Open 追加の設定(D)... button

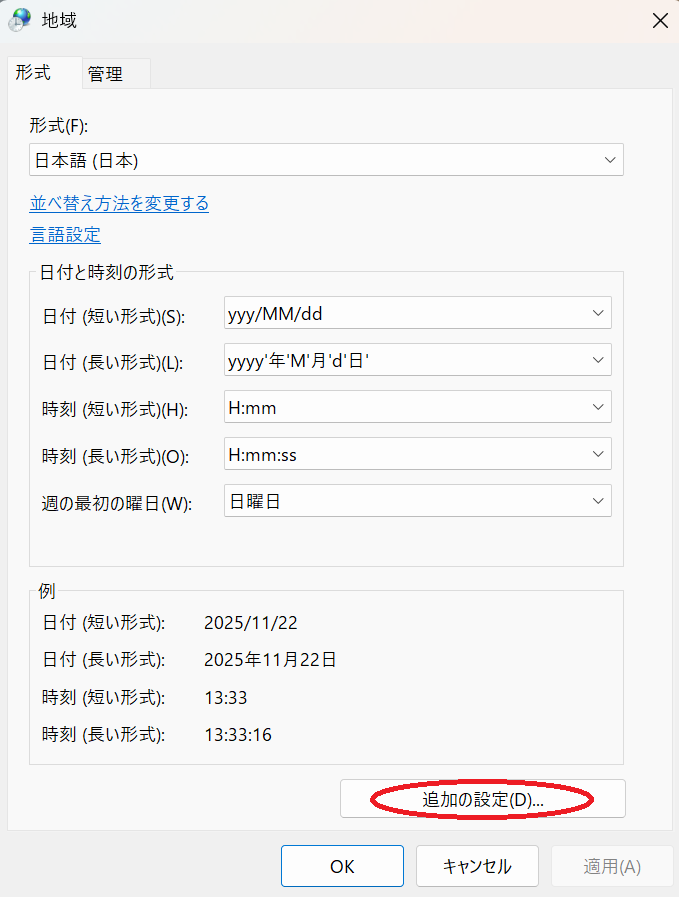[x=482, y=799]
